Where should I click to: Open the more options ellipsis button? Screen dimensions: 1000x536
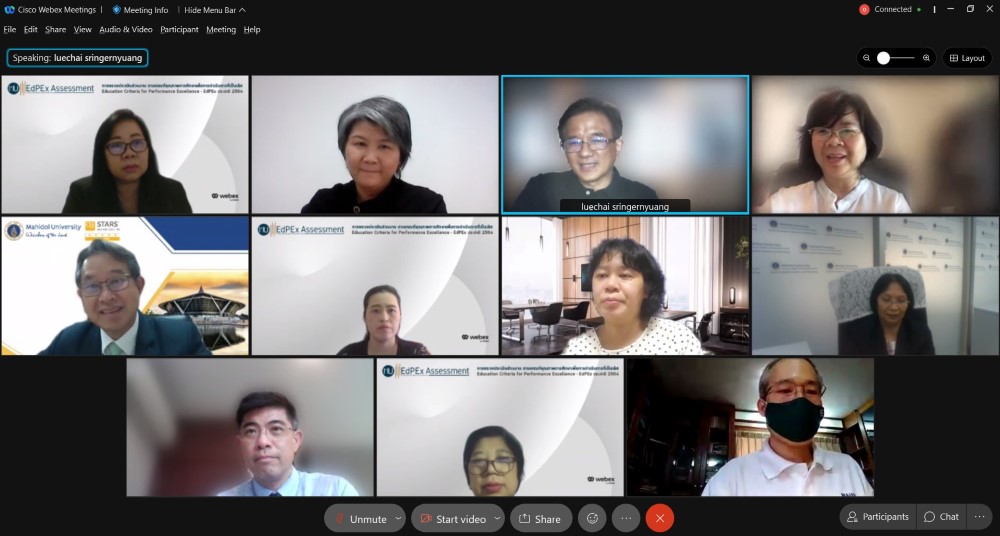pyautogui.click(x=626, y=518)
